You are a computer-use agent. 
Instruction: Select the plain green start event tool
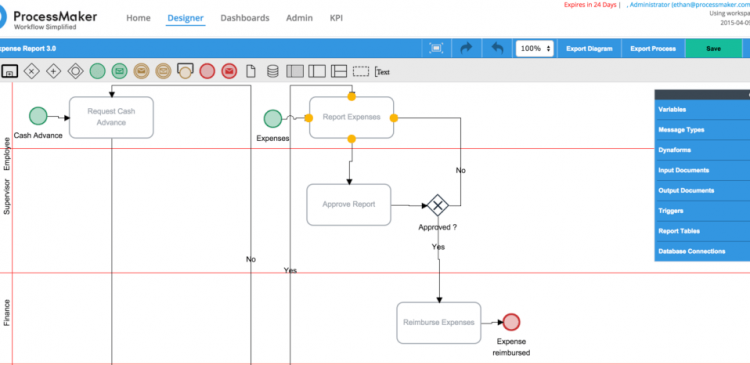point(97,72)
